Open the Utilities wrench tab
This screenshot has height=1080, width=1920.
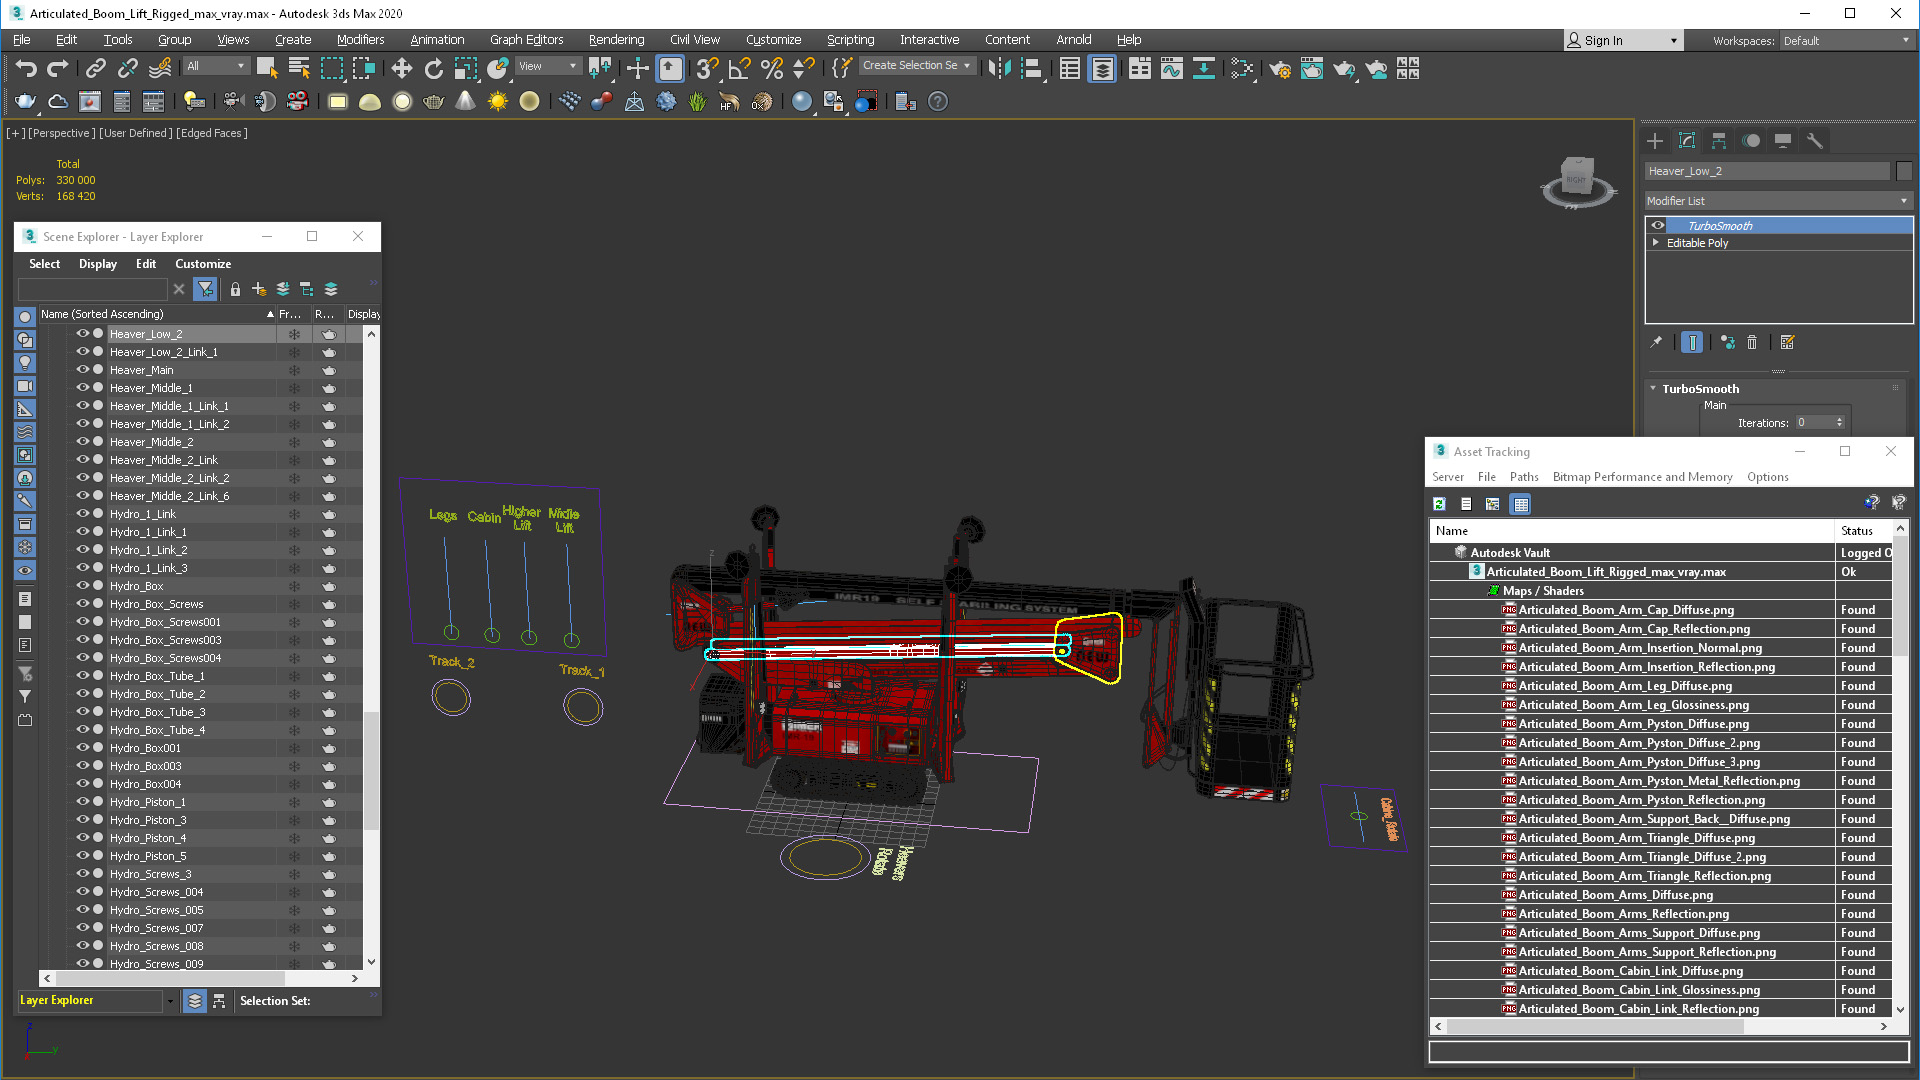tap(1815, 141)
